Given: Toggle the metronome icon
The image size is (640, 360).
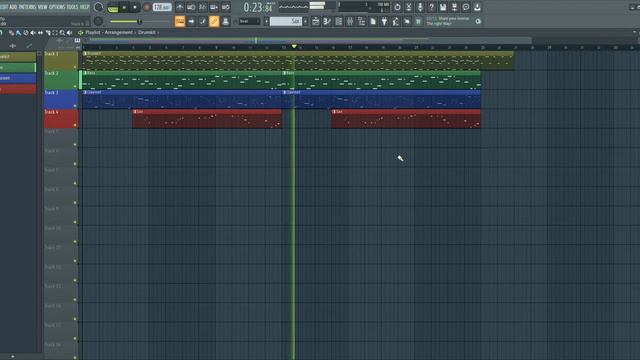Looking at the screenshot, I should (180, 7).
